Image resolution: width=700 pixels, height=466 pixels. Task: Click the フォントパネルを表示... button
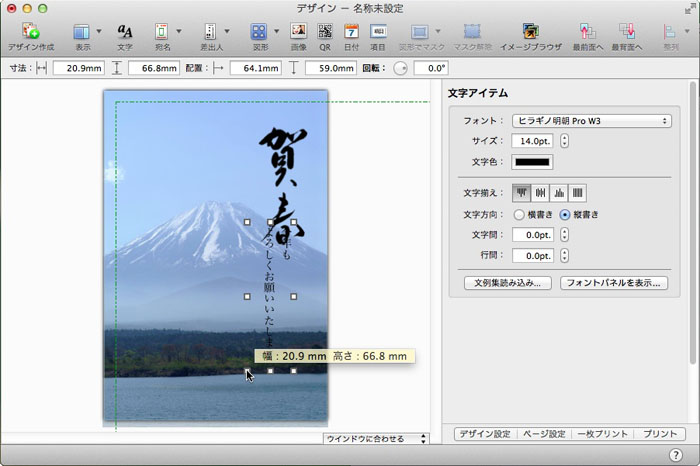[x=613, y=283]
